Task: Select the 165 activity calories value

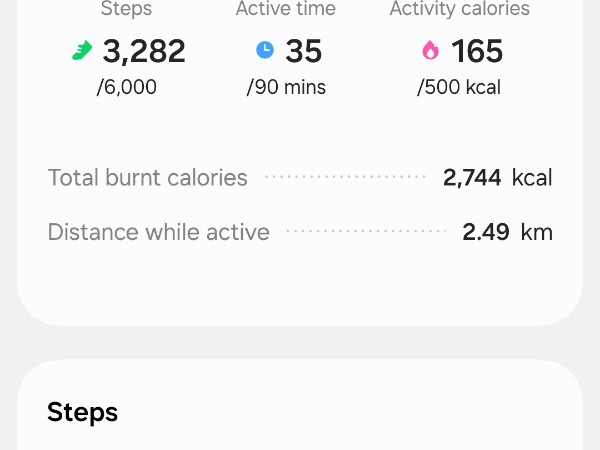Action: 476,51
